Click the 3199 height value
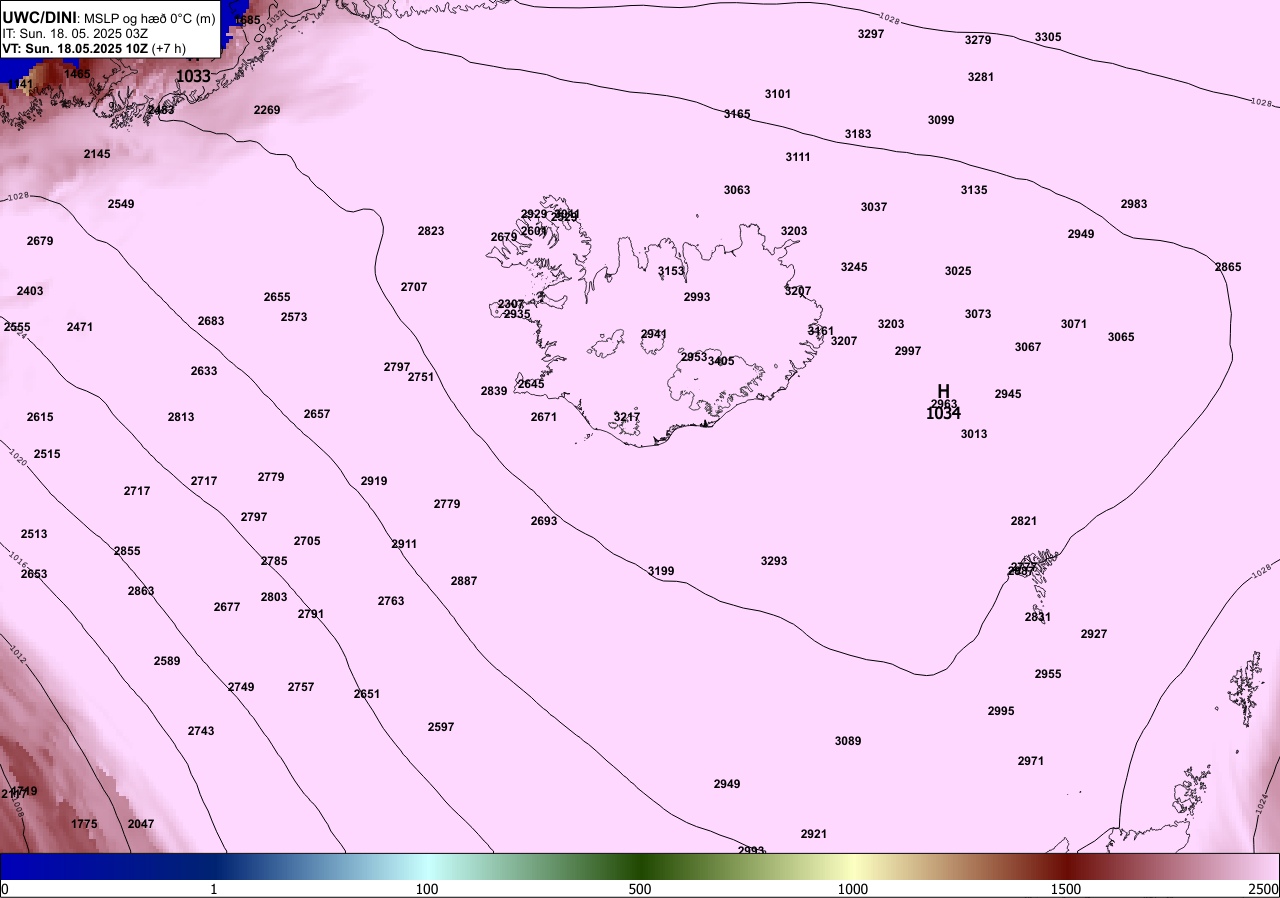This screenshot has width=1280, height=898. (x=661, y=571)
